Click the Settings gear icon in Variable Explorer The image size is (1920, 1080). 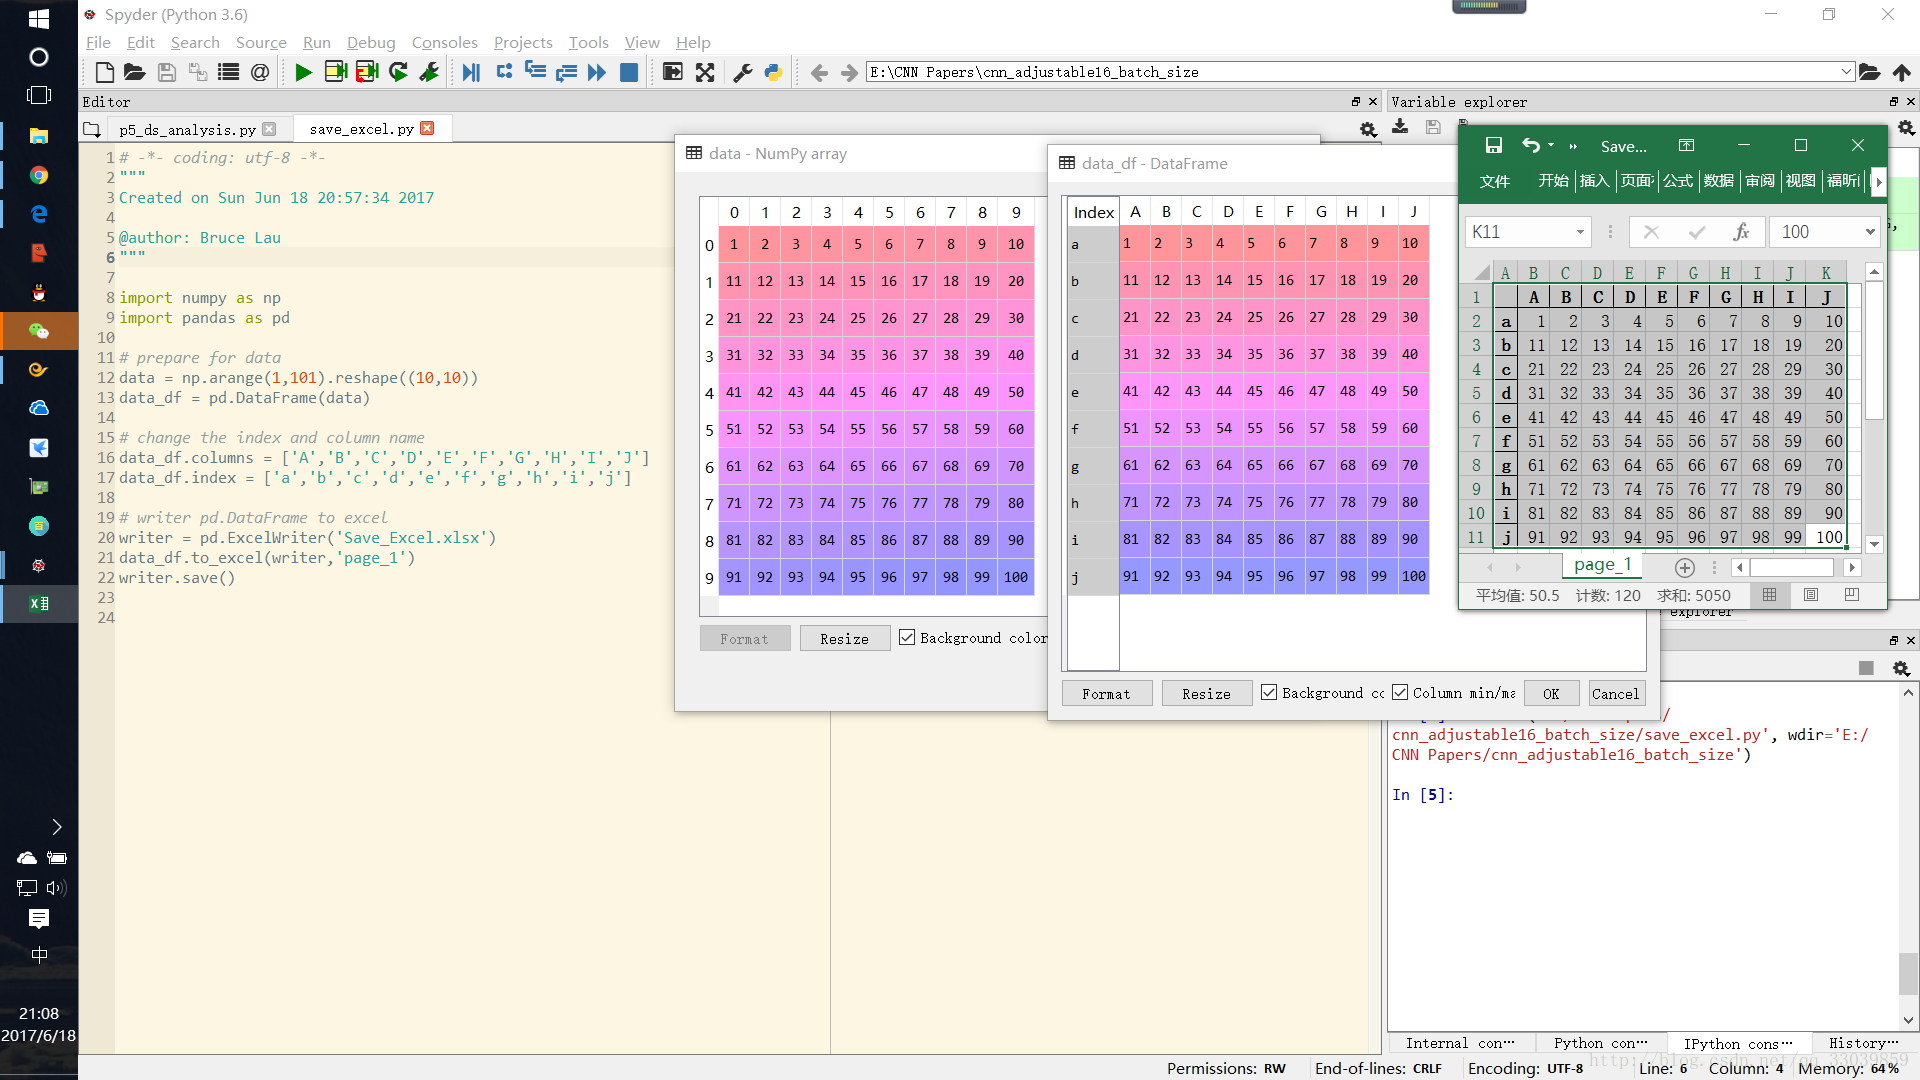point(1369,127)
